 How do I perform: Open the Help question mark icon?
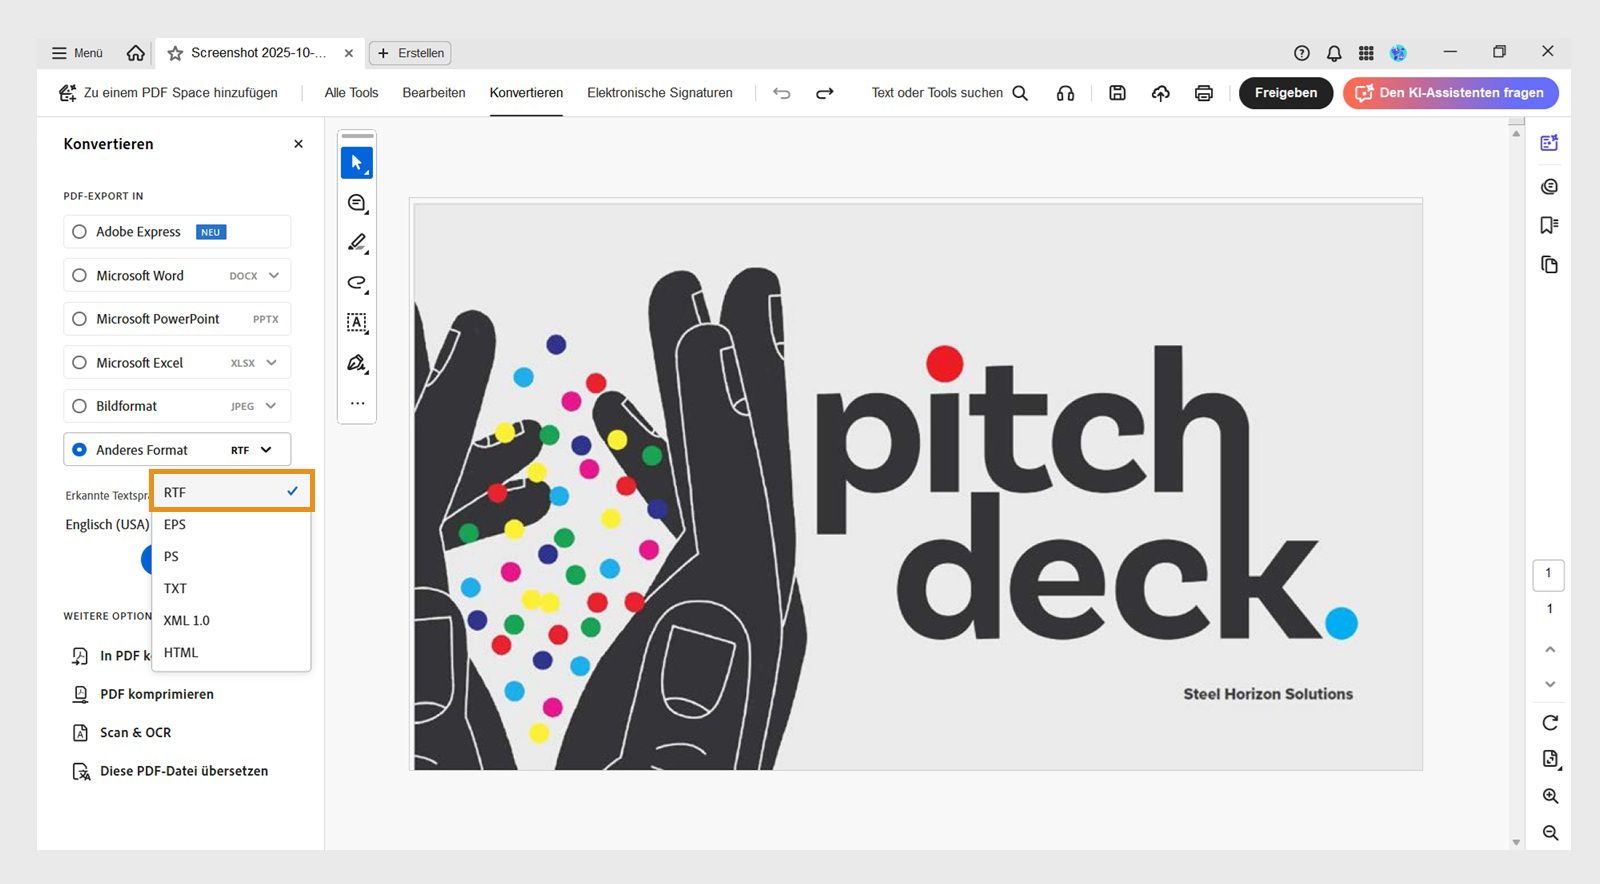1301,53
